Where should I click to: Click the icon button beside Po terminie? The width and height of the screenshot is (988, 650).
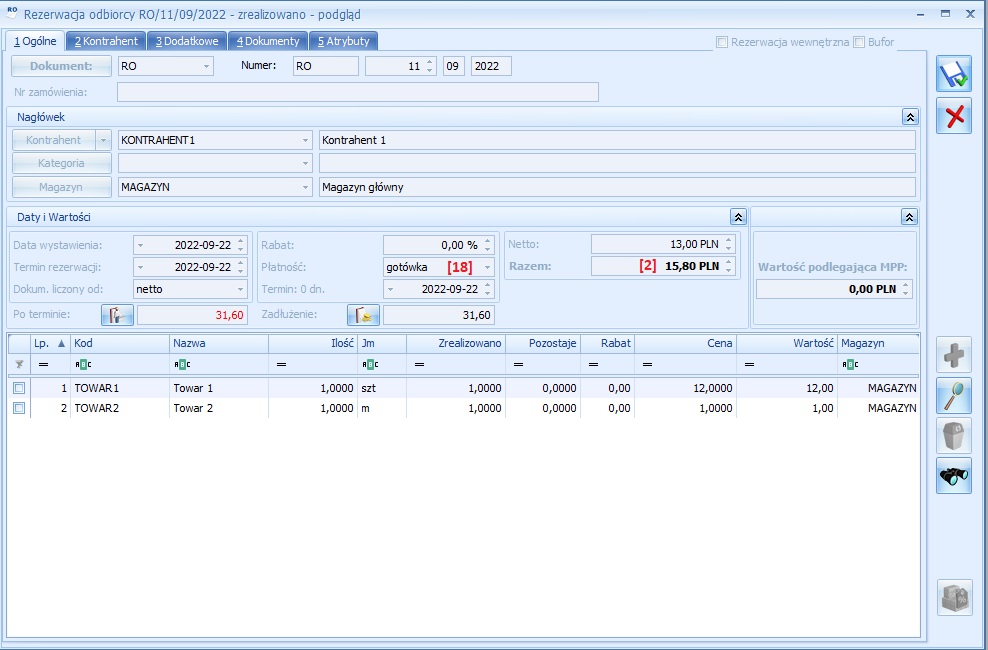click(117, 315)
